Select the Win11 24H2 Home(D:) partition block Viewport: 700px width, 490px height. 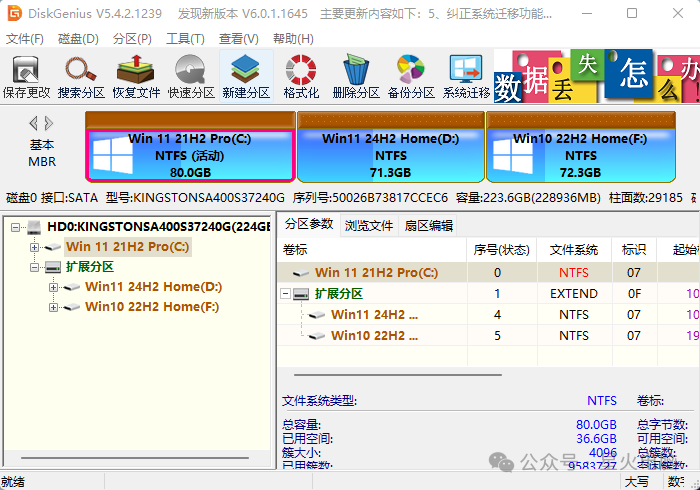point(391,147)
